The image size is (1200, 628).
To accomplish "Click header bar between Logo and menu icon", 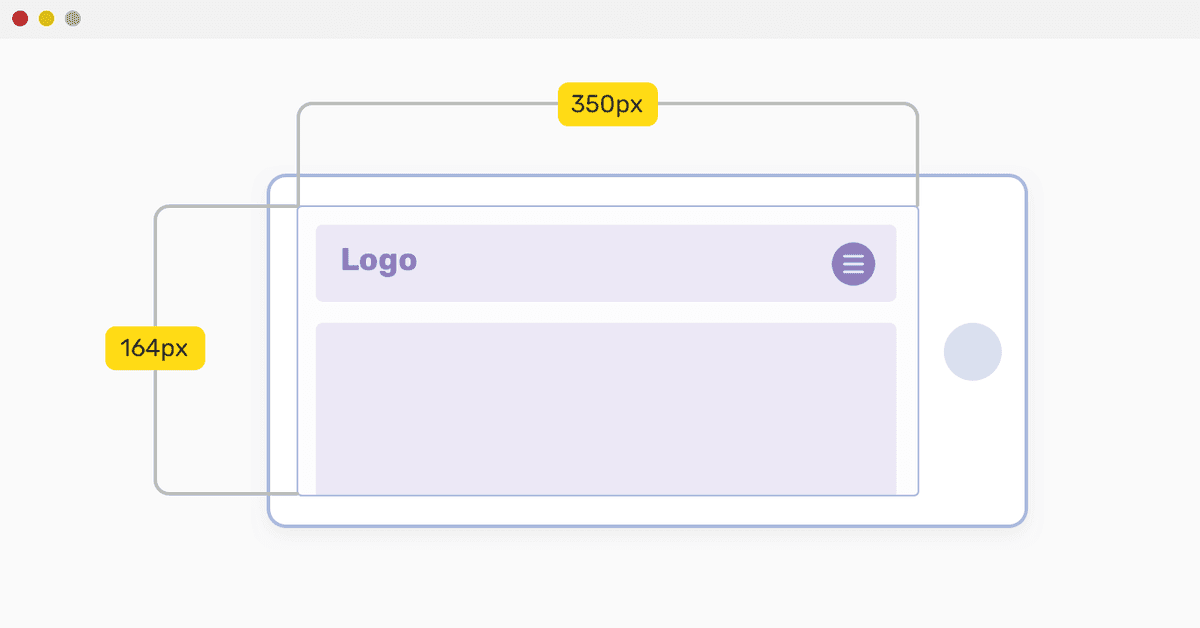I will click(x=620, y=263).
